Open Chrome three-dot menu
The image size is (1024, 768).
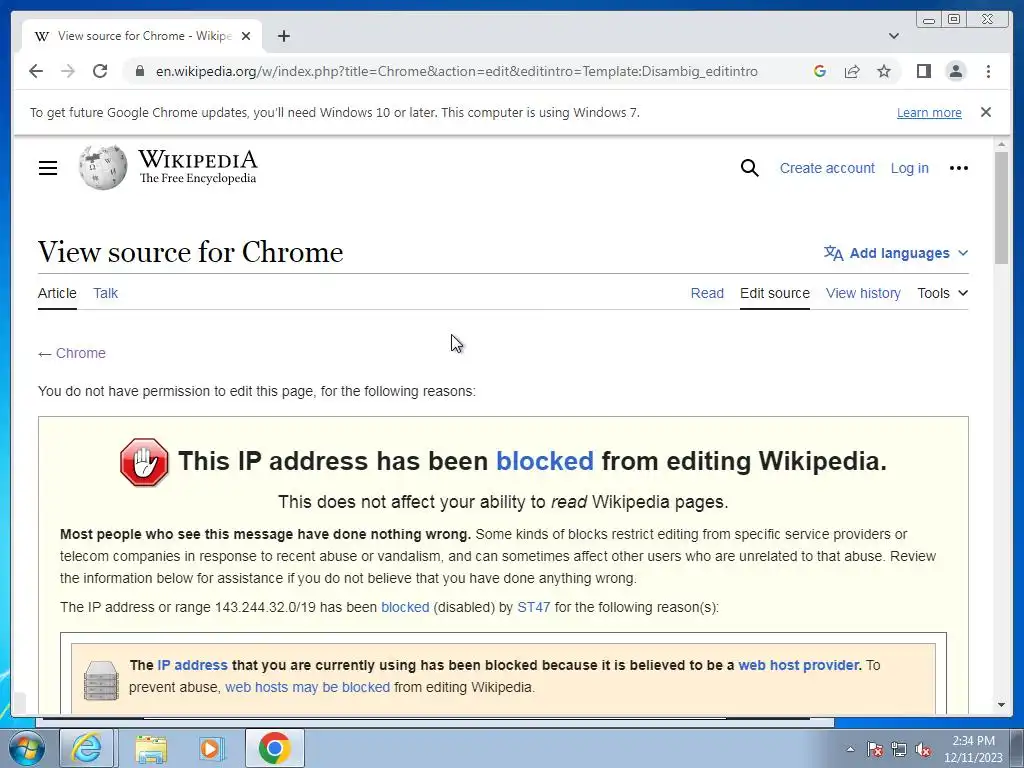(x=988, y=71)
